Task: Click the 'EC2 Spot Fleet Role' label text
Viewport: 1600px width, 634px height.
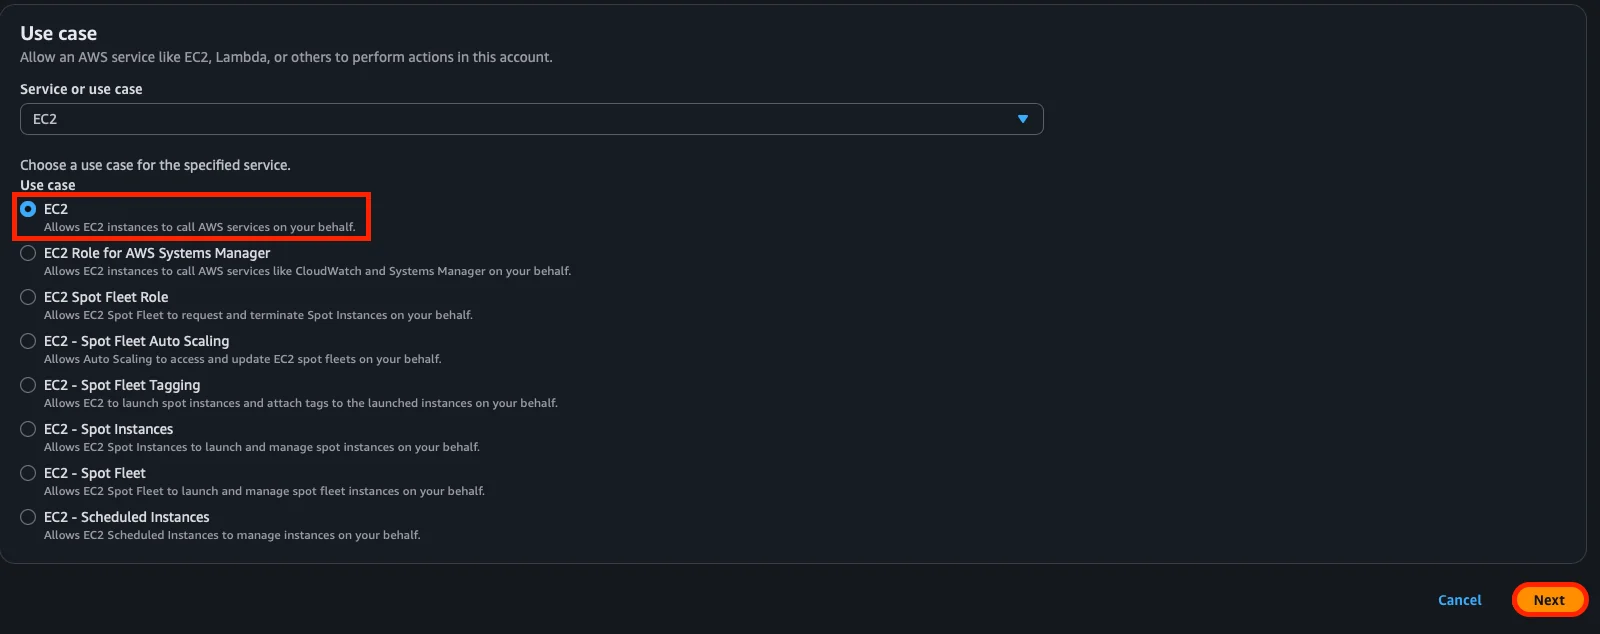Action: click(x=106, y=297)
